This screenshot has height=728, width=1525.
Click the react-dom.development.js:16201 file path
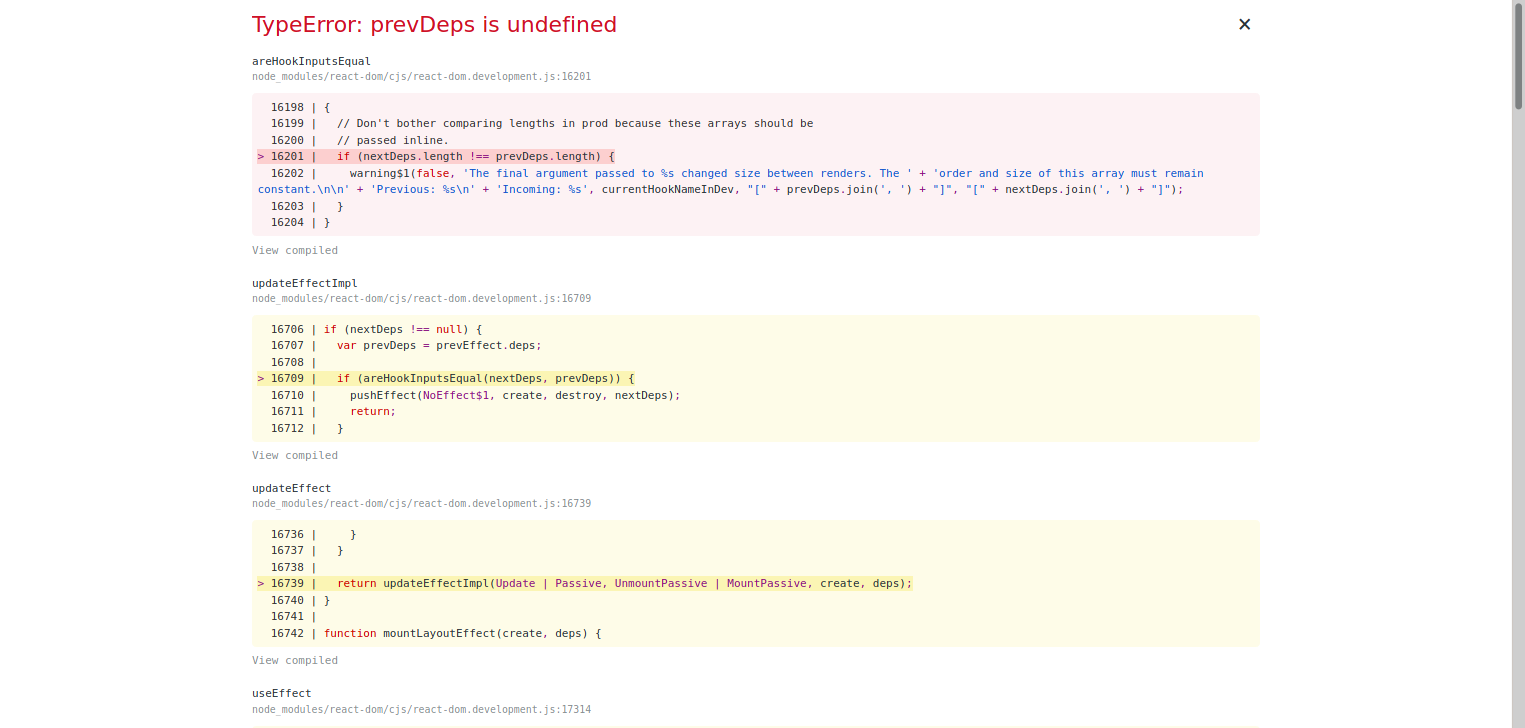(x=421, y=76)
